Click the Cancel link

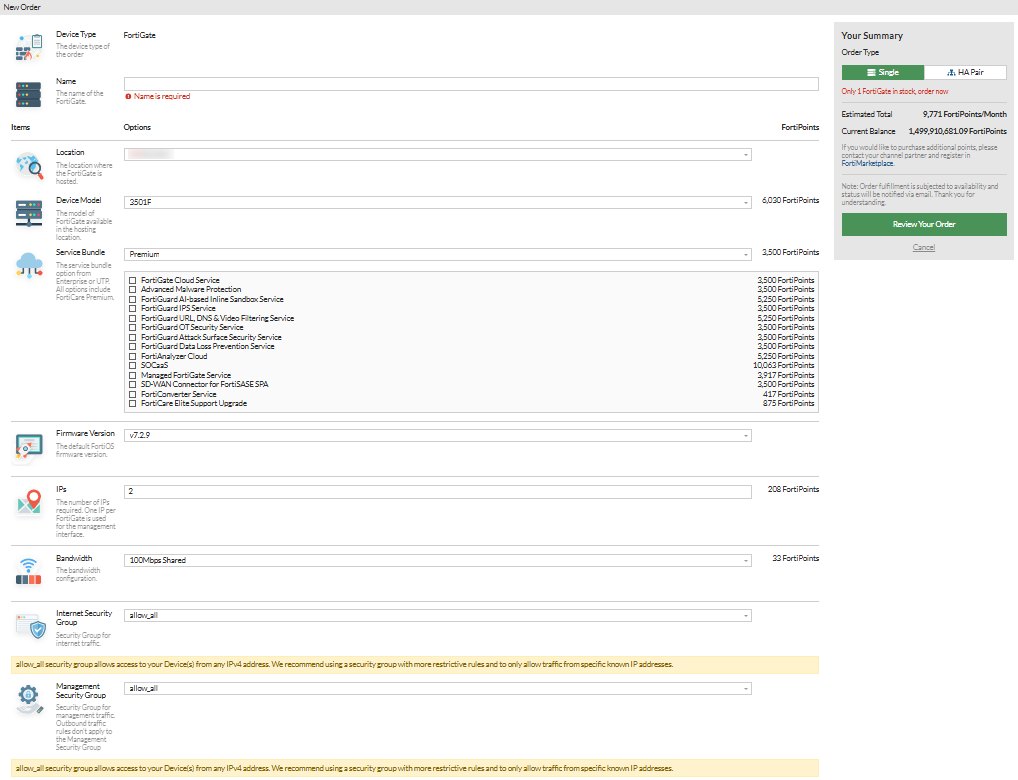click(924, 247)
